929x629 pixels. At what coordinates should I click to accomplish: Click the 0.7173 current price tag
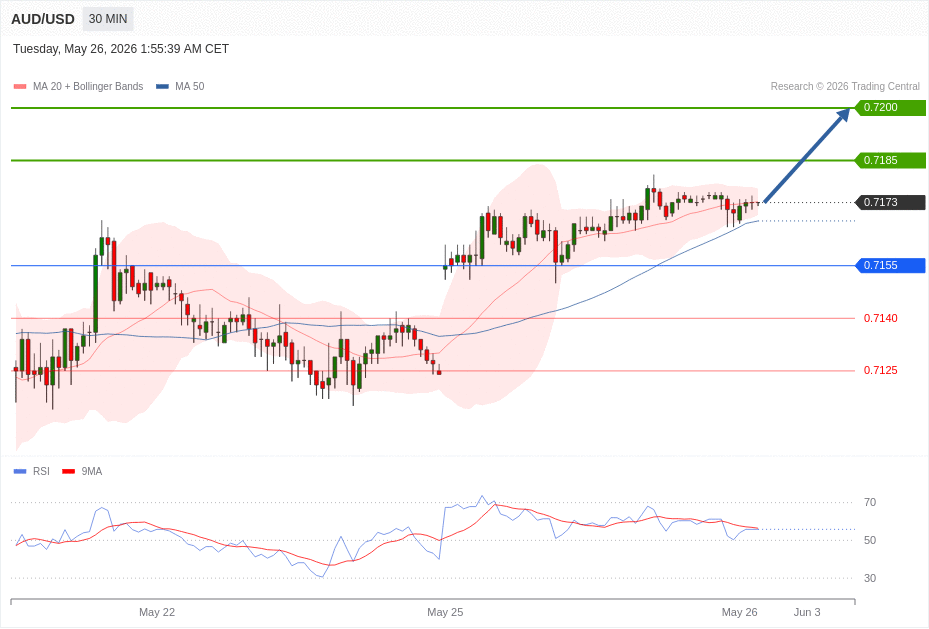(890, 202)
